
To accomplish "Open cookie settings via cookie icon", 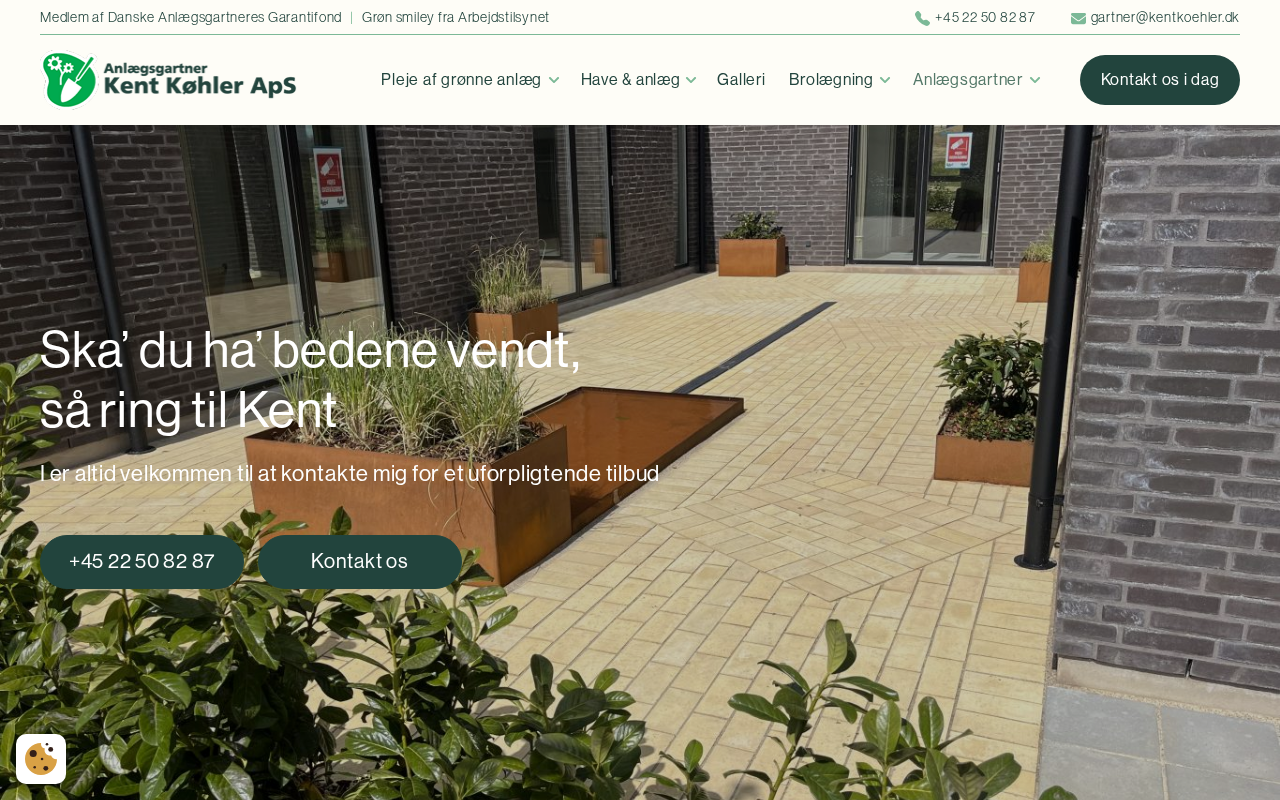I will tap(41, 759).
